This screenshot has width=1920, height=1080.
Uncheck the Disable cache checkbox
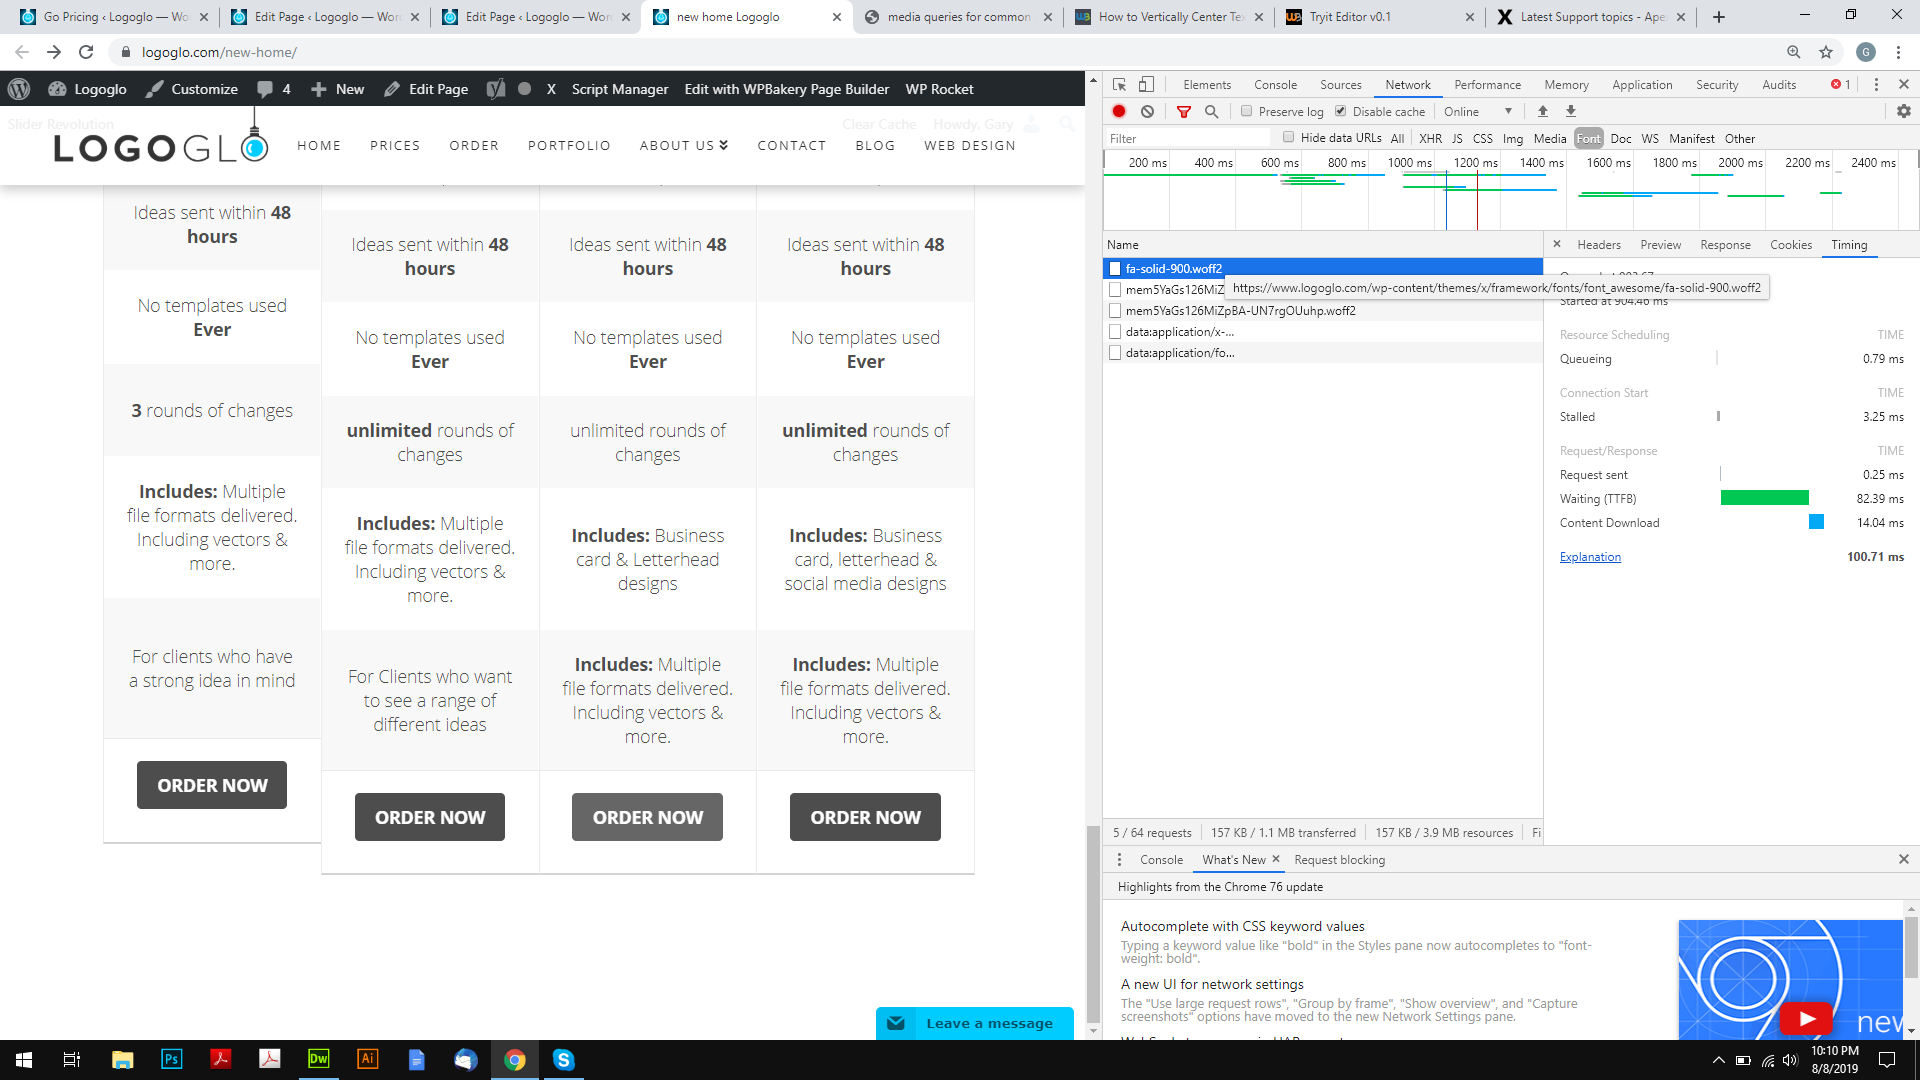[x=1341, y=112]
